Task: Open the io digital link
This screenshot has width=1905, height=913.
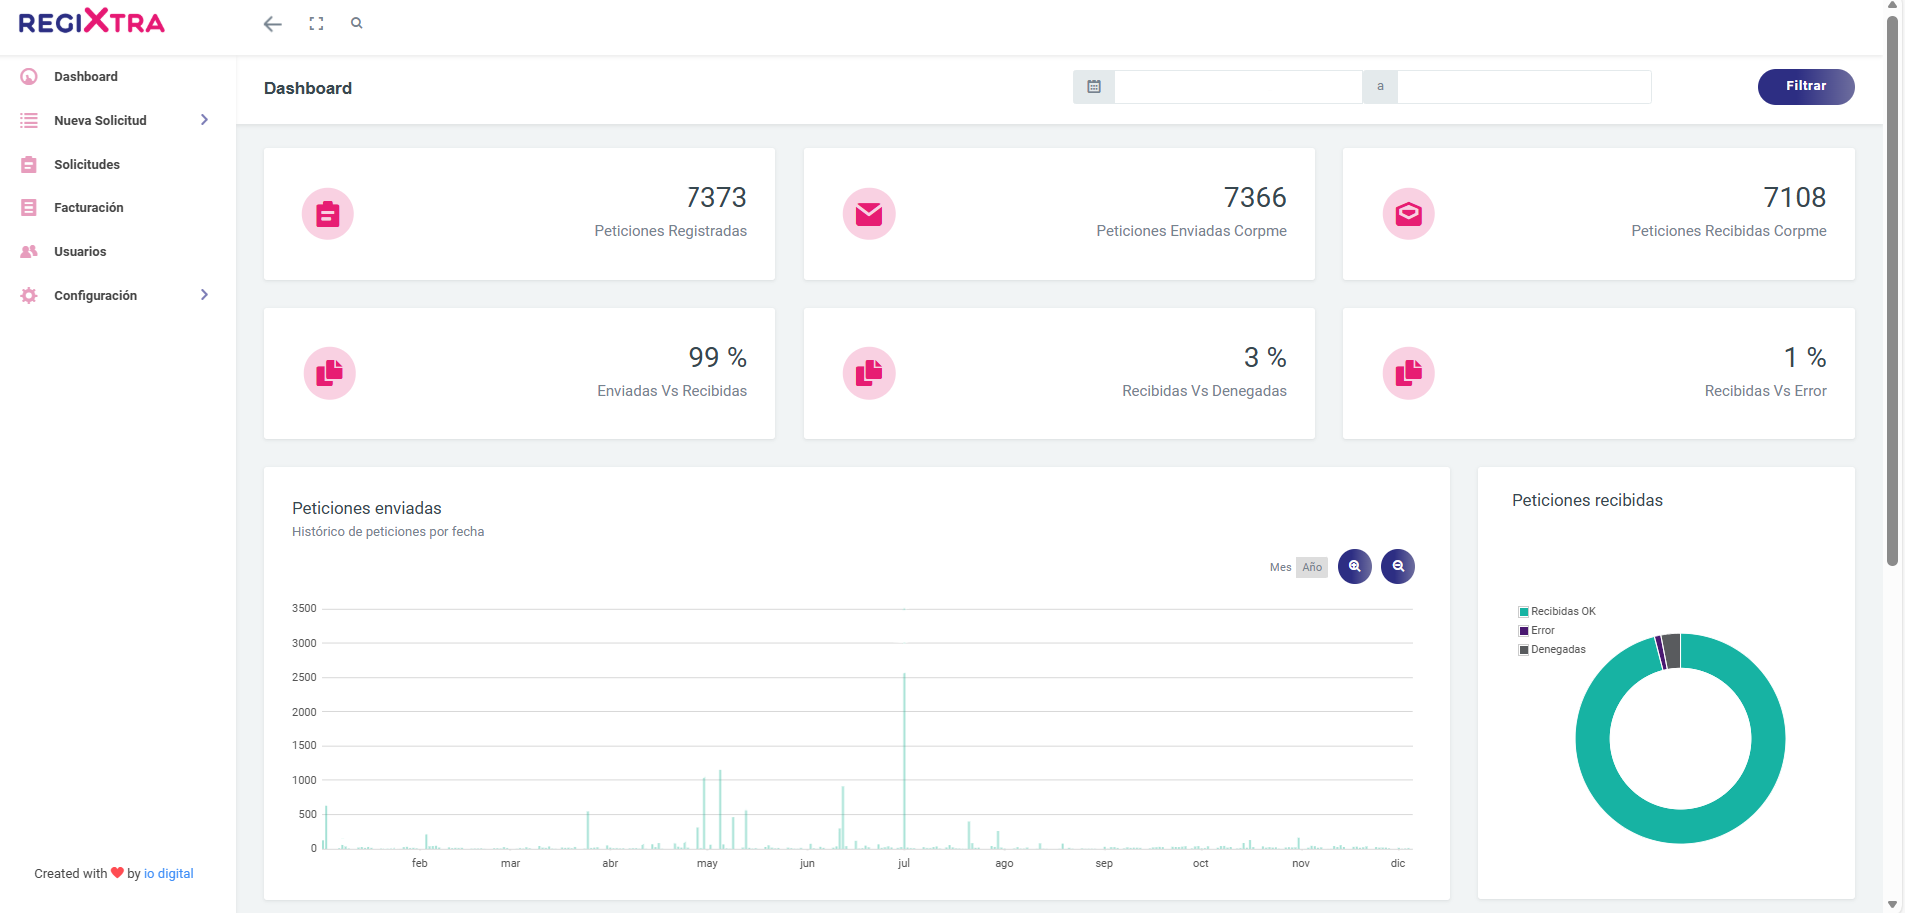Action: [x=168, y=874]
